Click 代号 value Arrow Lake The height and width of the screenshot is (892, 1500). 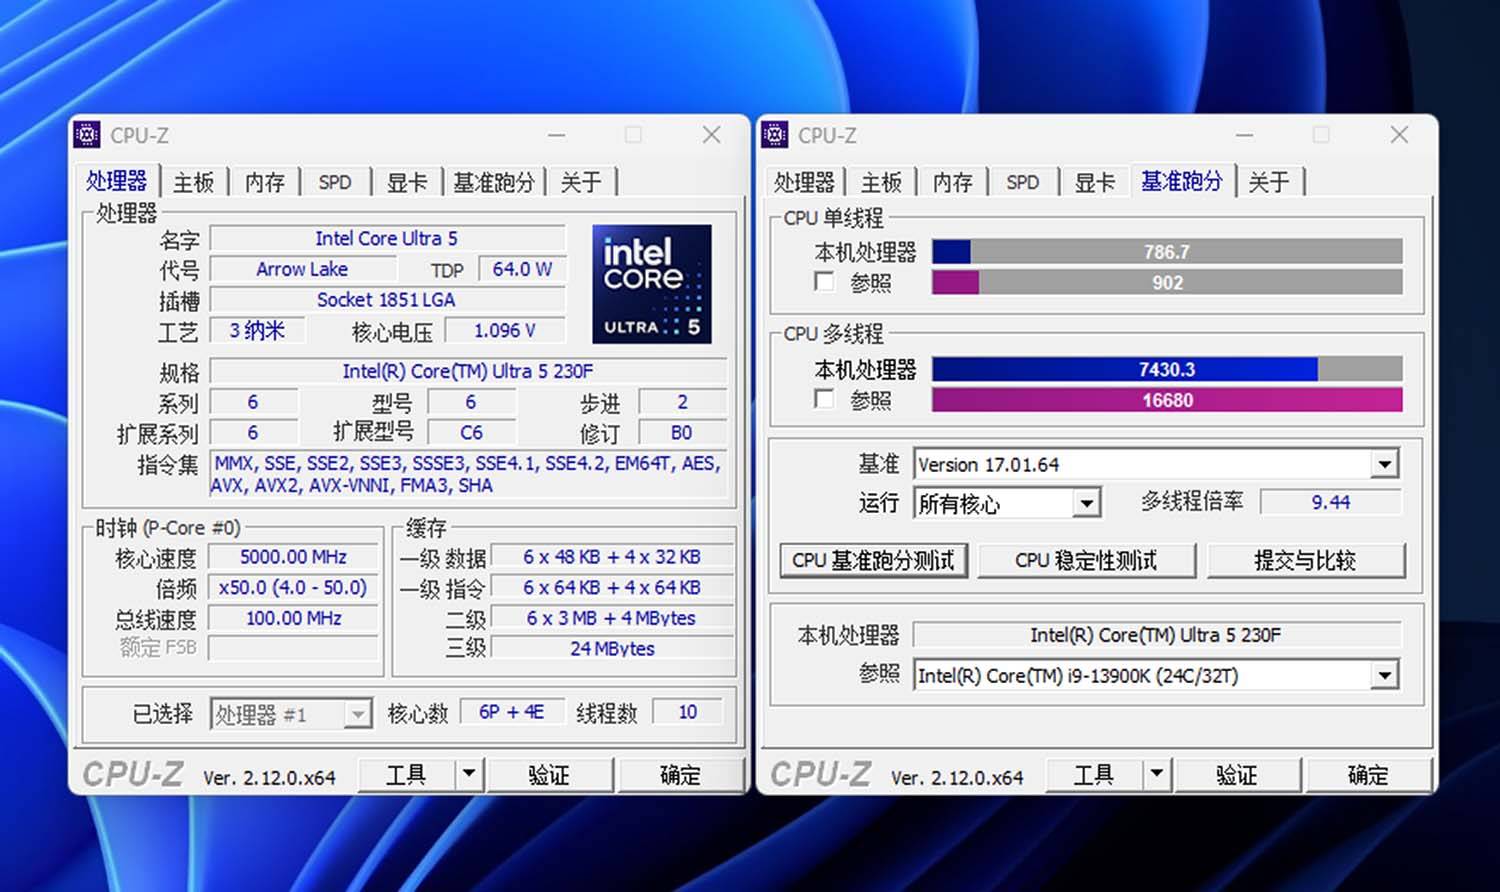tap(302, 269)
